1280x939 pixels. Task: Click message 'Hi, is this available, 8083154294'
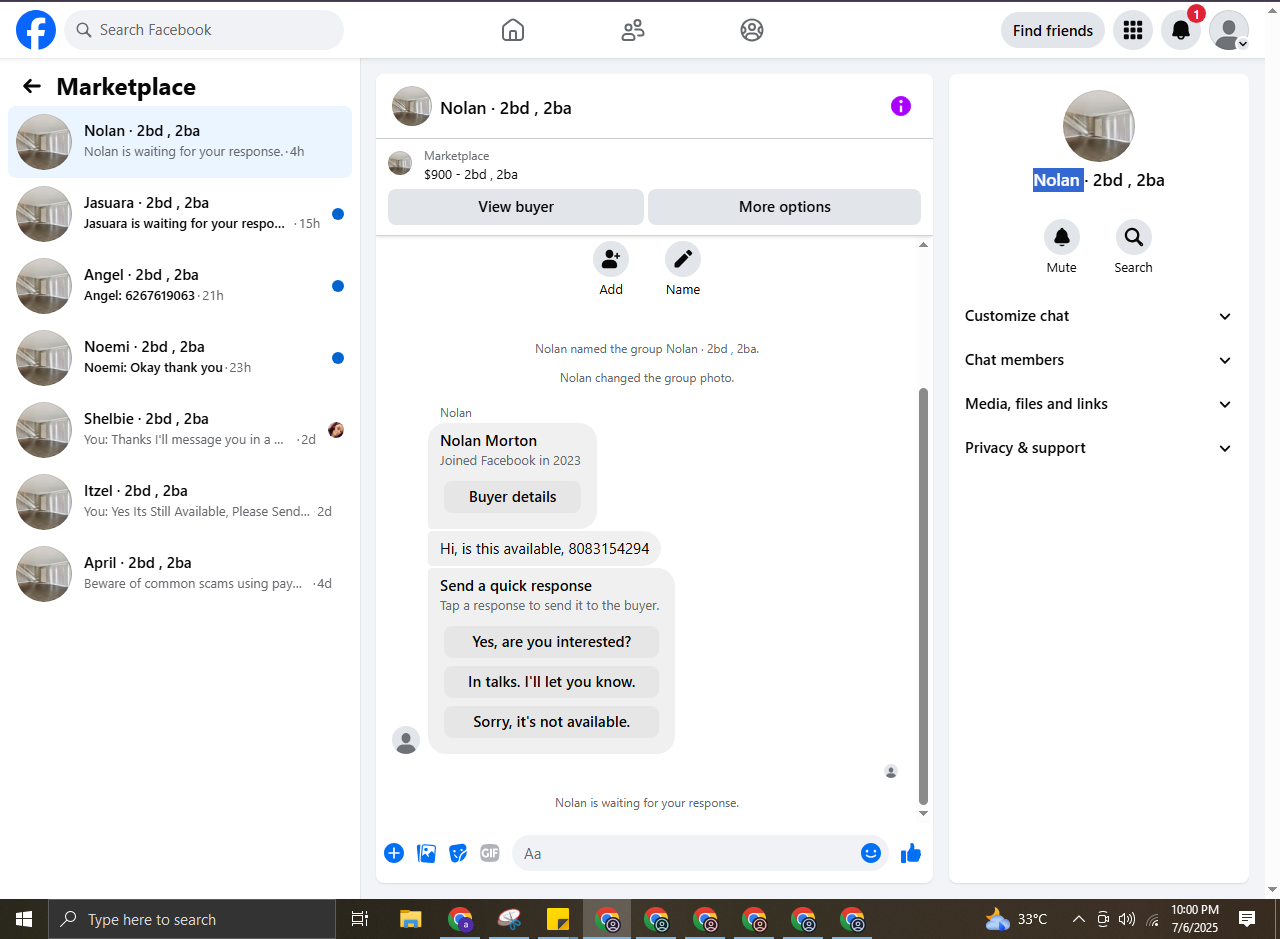[545, 549]
